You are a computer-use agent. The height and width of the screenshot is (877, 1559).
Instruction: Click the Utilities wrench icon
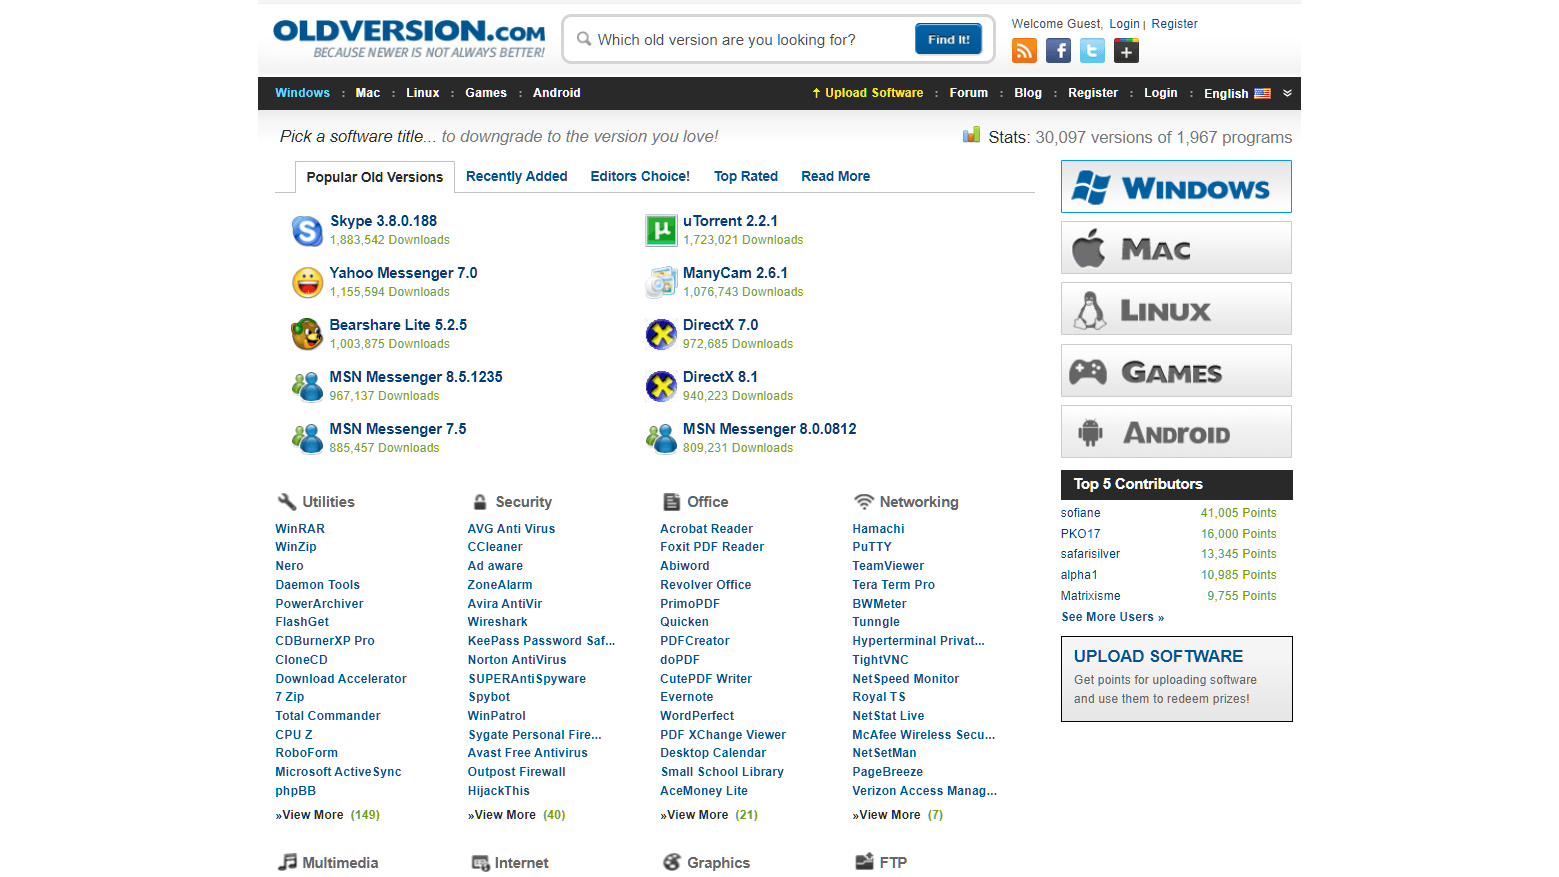[x=287, y=502]
